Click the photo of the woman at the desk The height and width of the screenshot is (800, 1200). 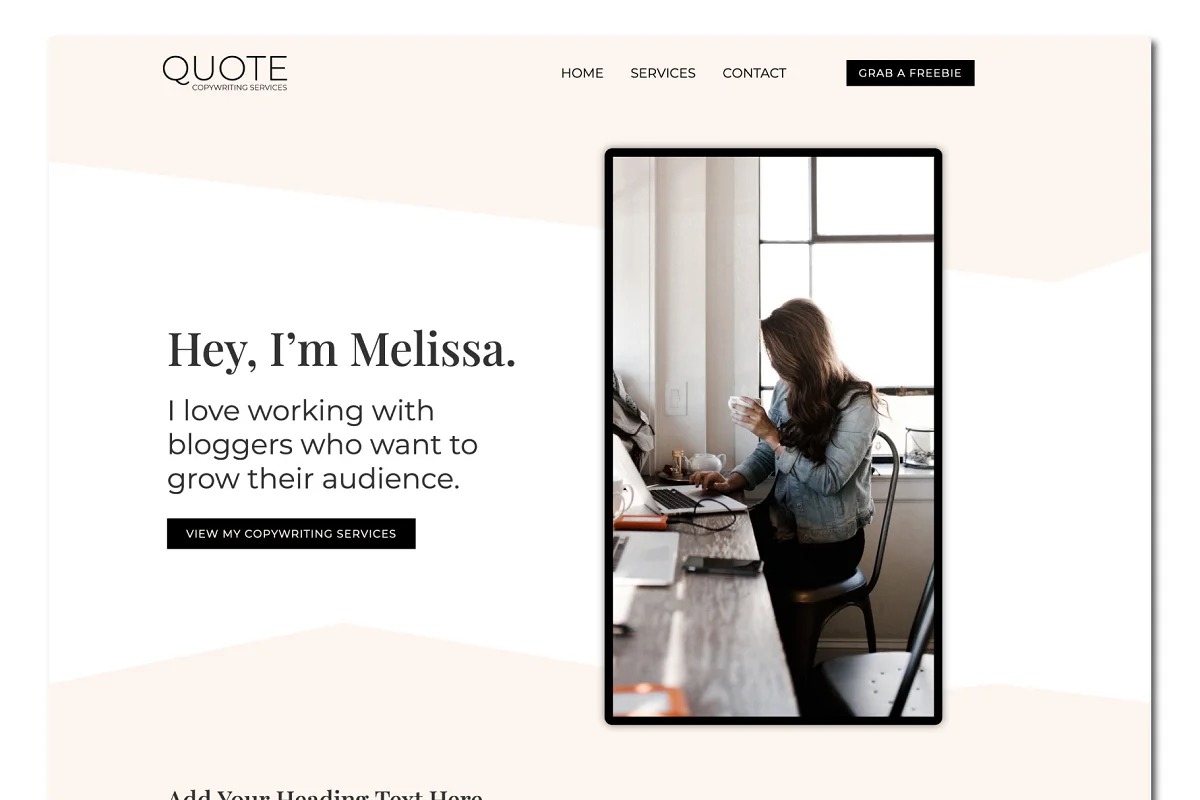(773, 436)
